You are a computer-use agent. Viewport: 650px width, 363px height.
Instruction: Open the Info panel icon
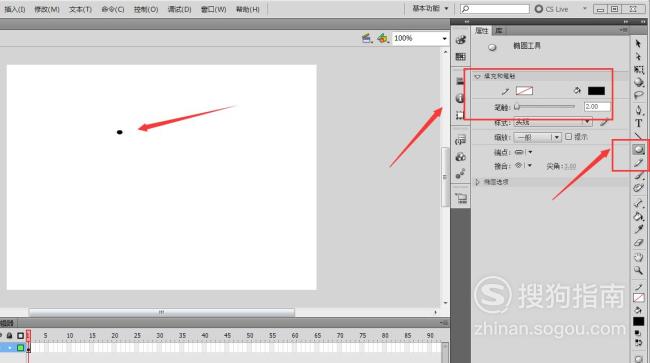tap(460, 98)
